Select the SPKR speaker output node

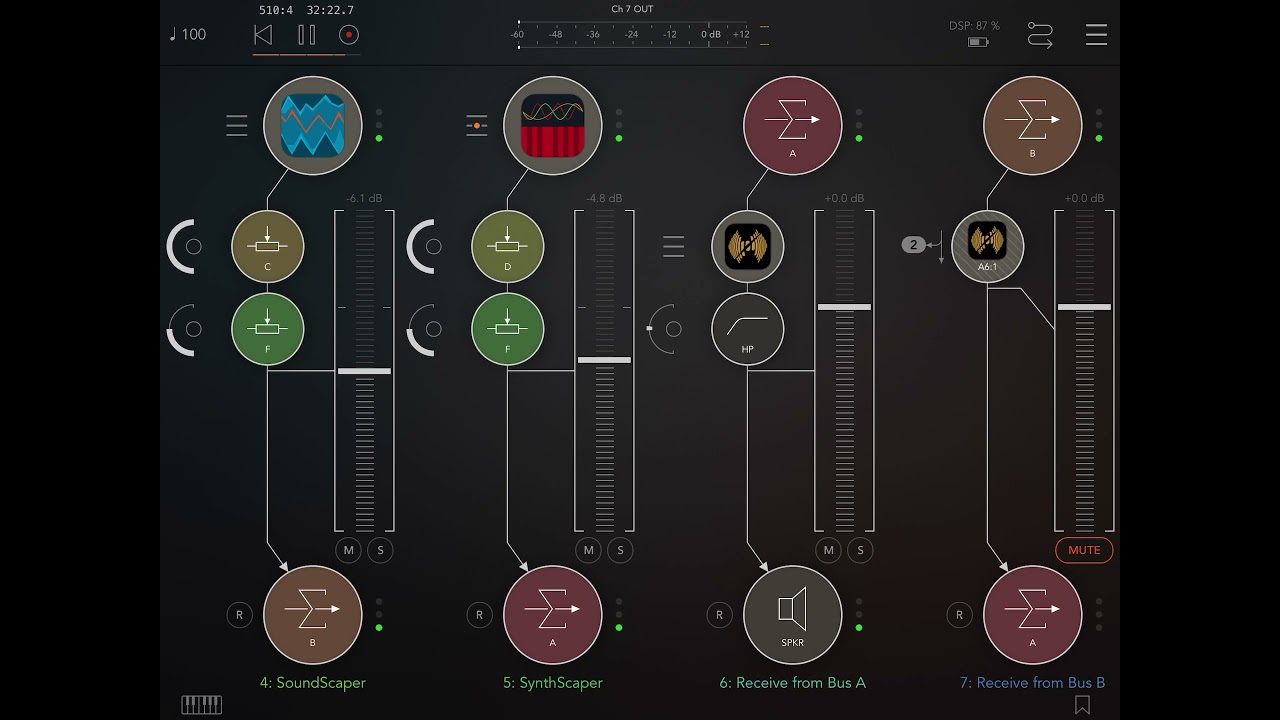[793, 614]
